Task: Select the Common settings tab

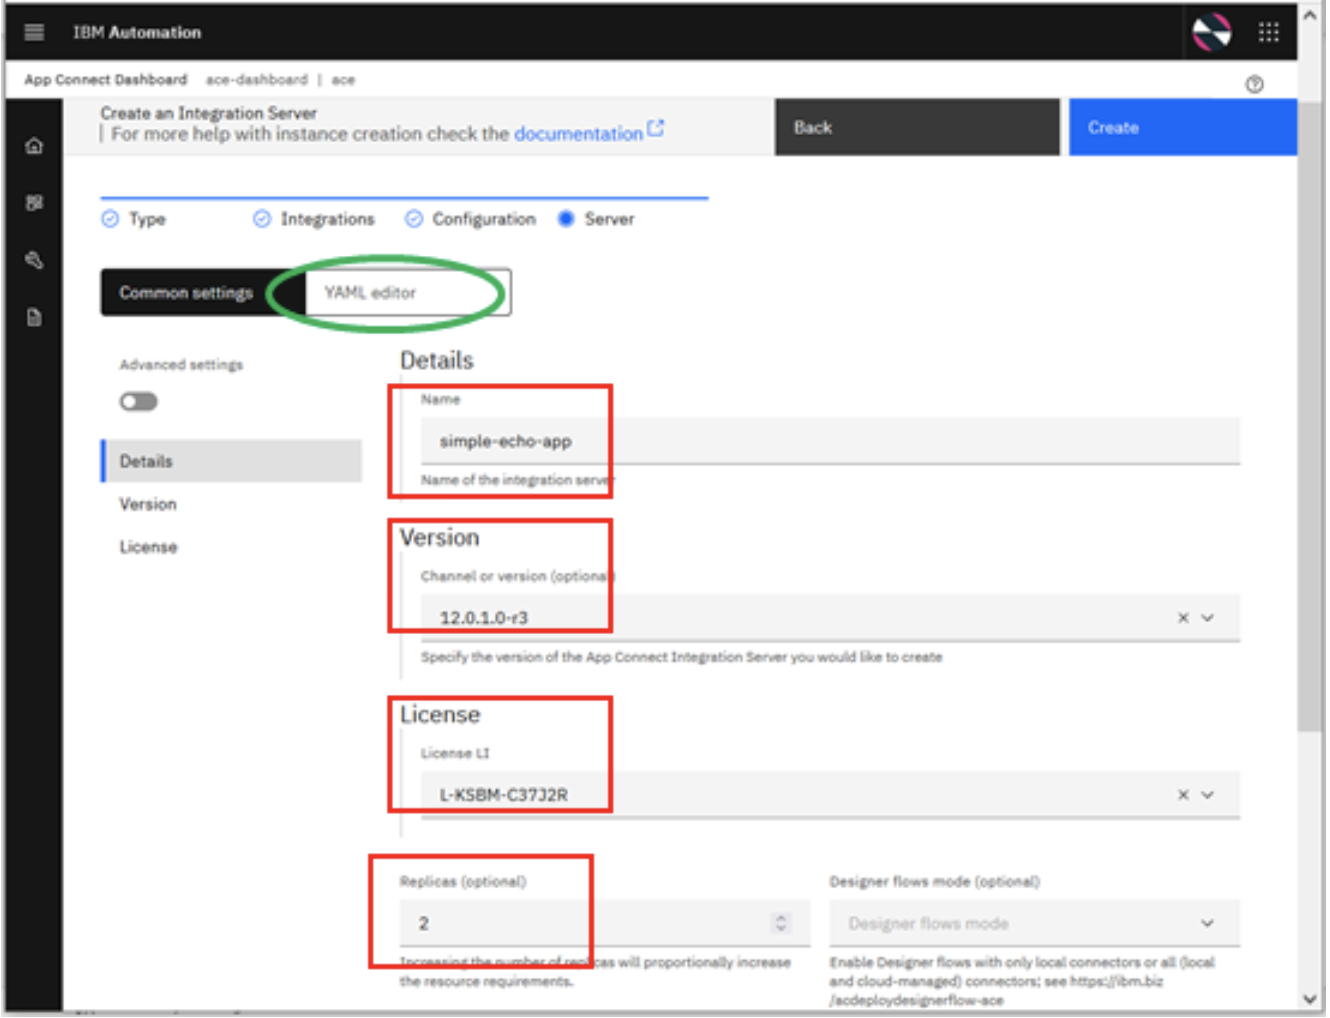Action: coord(203,293)
